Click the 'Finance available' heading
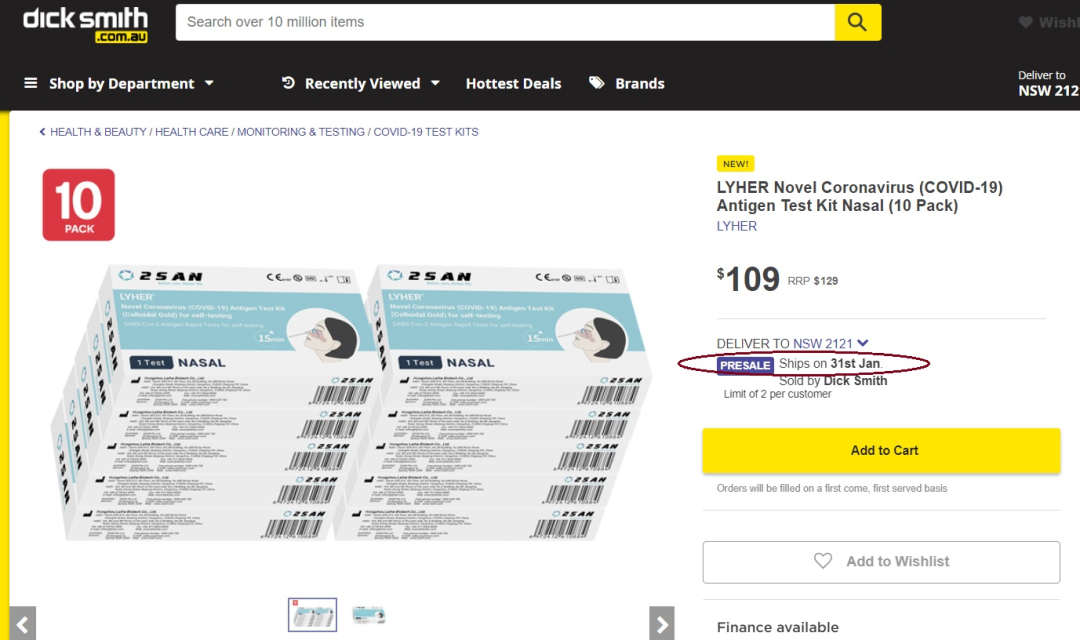Screen dimensions: 1080x640 (778, 628)
